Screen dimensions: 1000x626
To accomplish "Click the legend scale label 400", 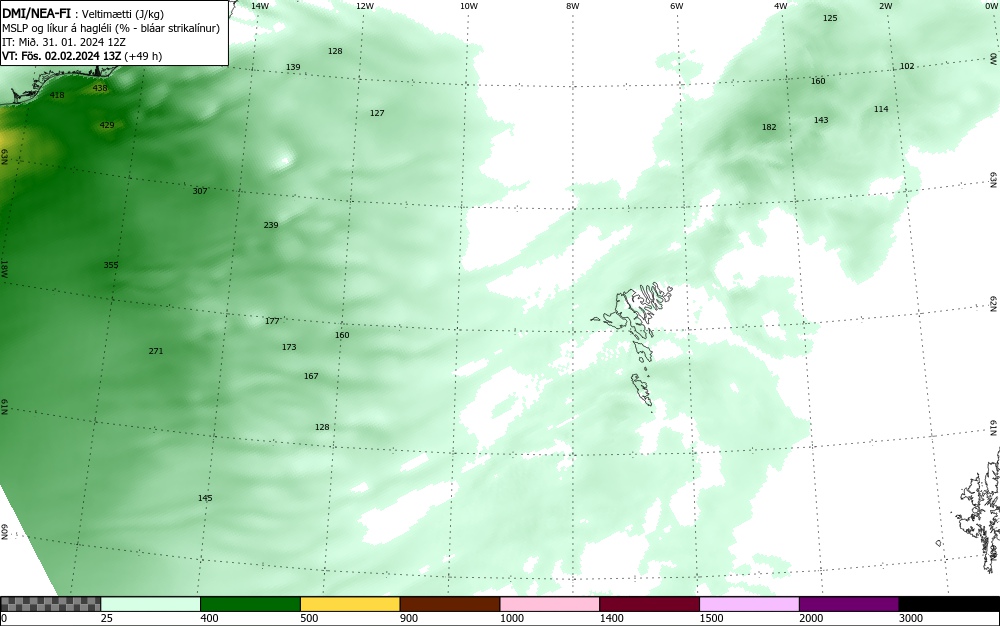I will [209, 618].
